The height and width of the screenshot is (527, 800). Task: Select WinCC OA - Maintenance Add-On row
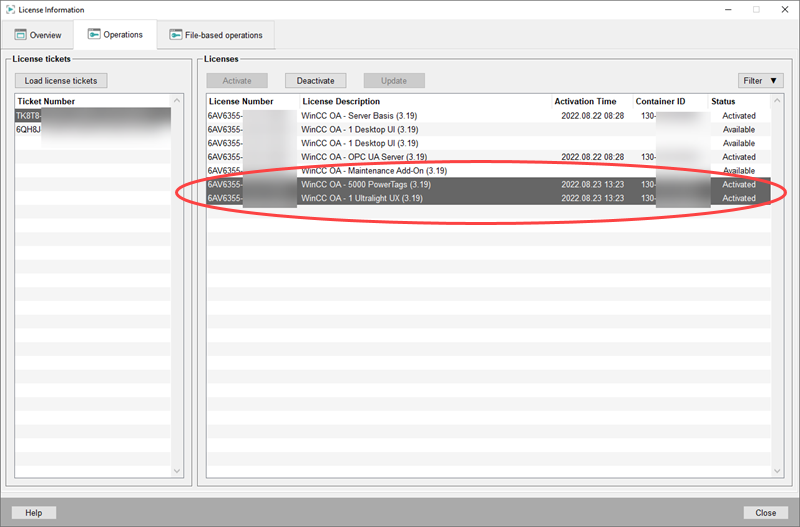click(488, 171)
